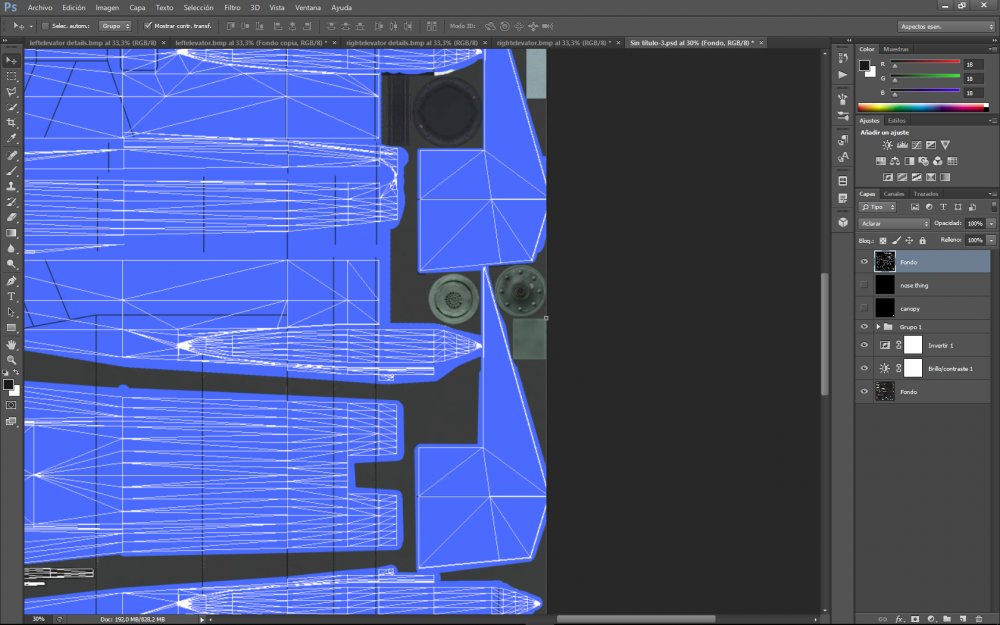Select the Path Selection tool

11,312
